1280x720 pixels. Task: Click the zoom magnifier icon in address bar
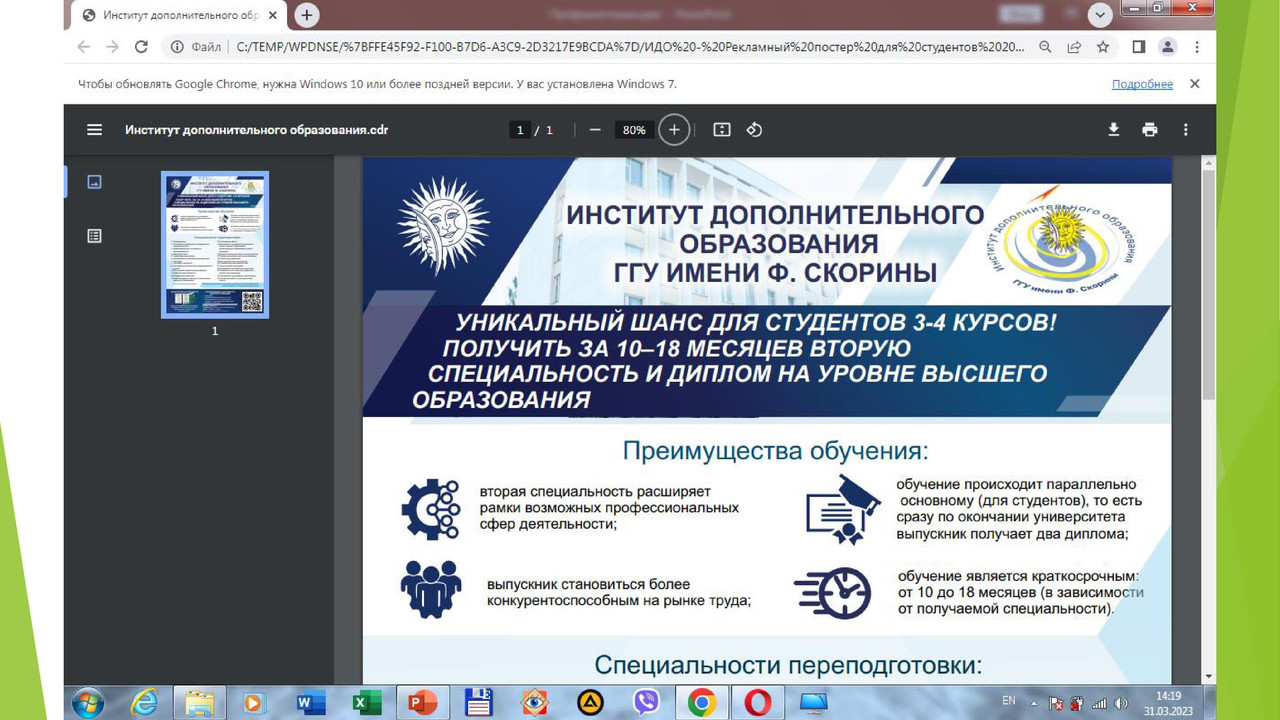pos(1045,46)
